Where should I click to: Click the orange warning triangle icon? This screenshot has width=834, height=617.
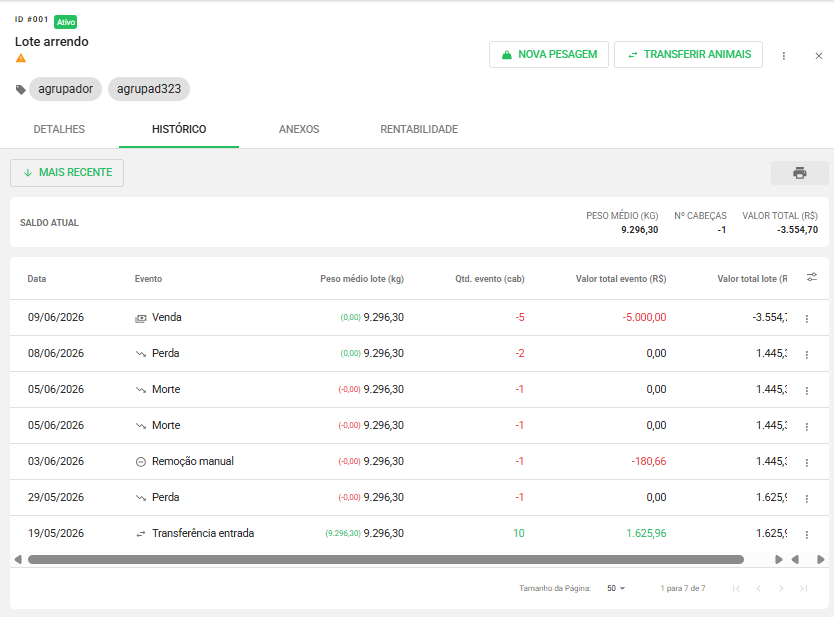21,58
